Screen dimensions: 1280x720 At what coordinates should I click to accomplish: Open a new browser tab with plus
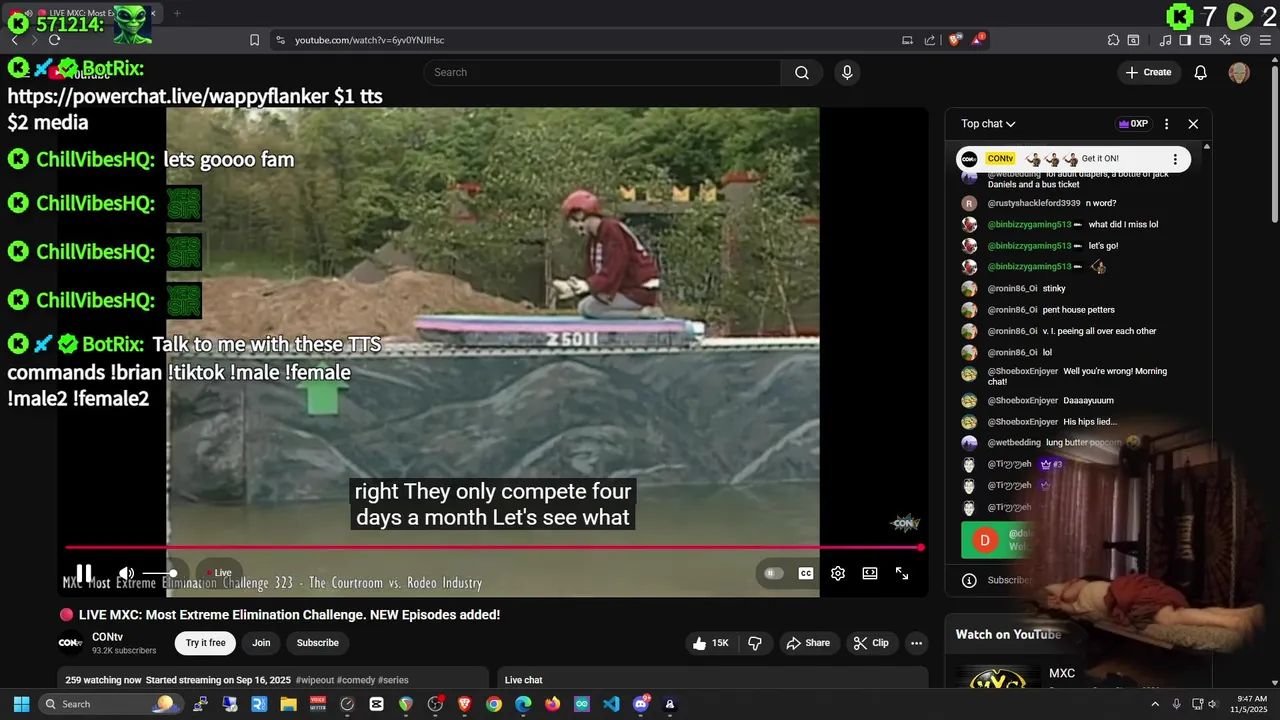tap(177, 13)
